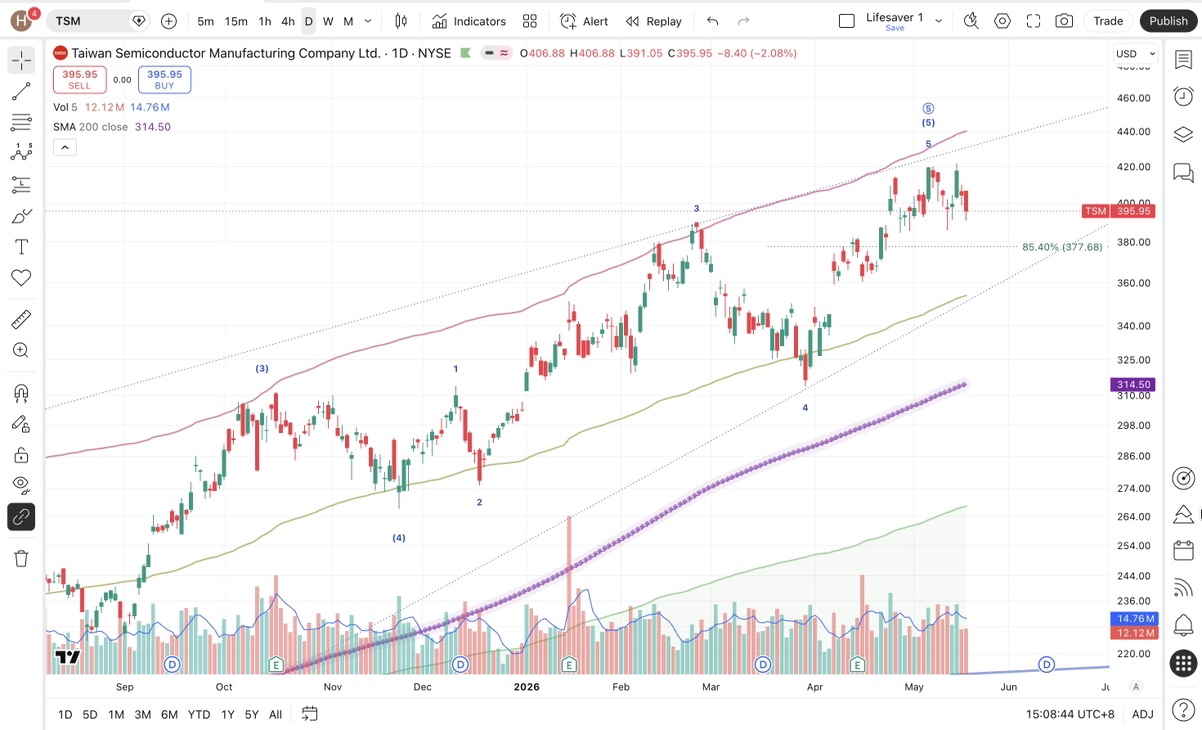Screen dimensions: 1202x730
Task: Toggle lock all drawing tools
Action: (21, 455)
